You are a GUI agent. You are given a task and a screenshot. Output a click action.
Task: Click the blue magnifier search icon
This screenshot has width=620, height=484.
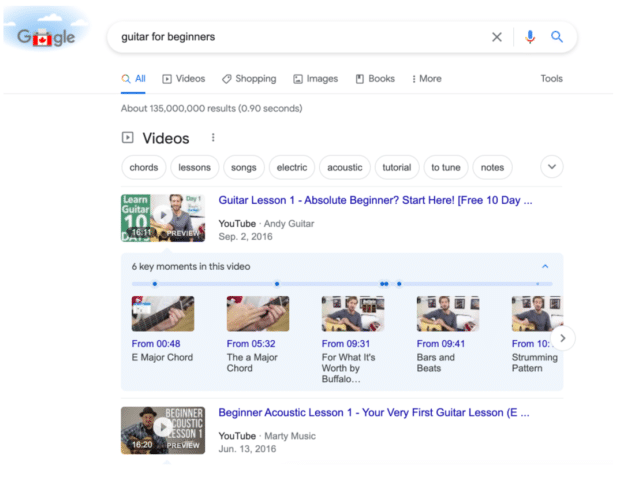click(557, 37)
